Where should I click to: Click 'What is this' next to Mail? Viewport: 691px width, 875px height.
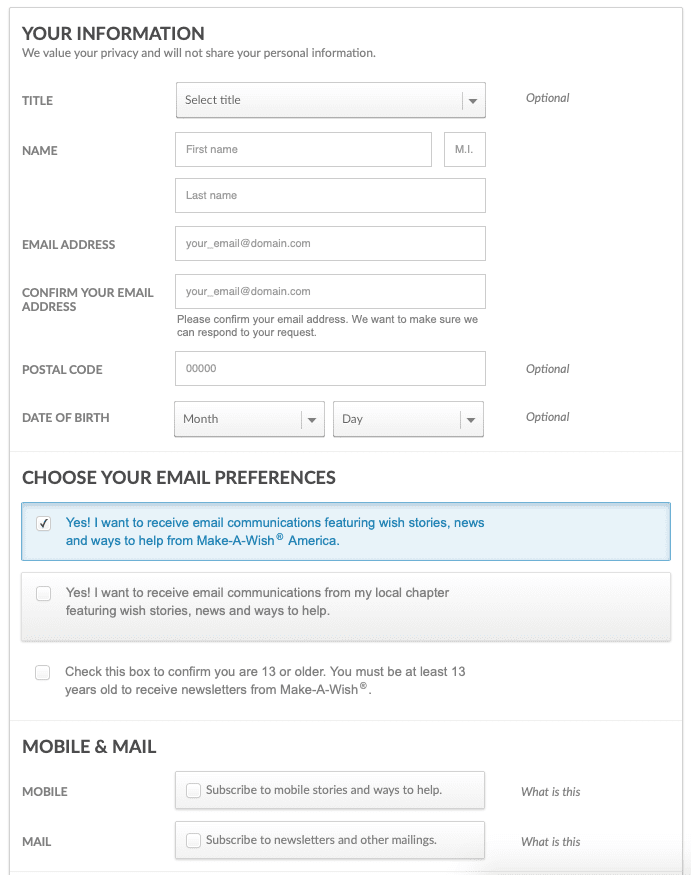pyautogui.click(x=550, y=841)
